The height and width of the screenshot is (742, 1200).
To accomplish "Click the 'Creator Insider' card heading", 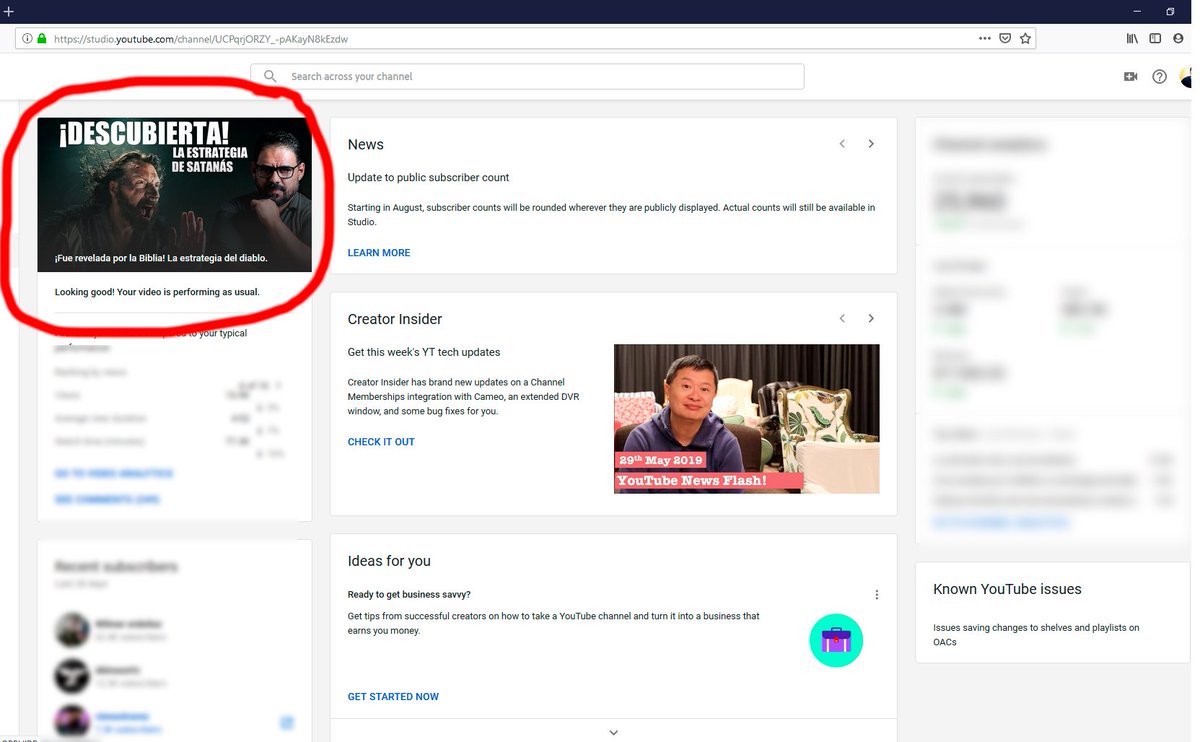I will pyautogui.click(x=395, y=319).
